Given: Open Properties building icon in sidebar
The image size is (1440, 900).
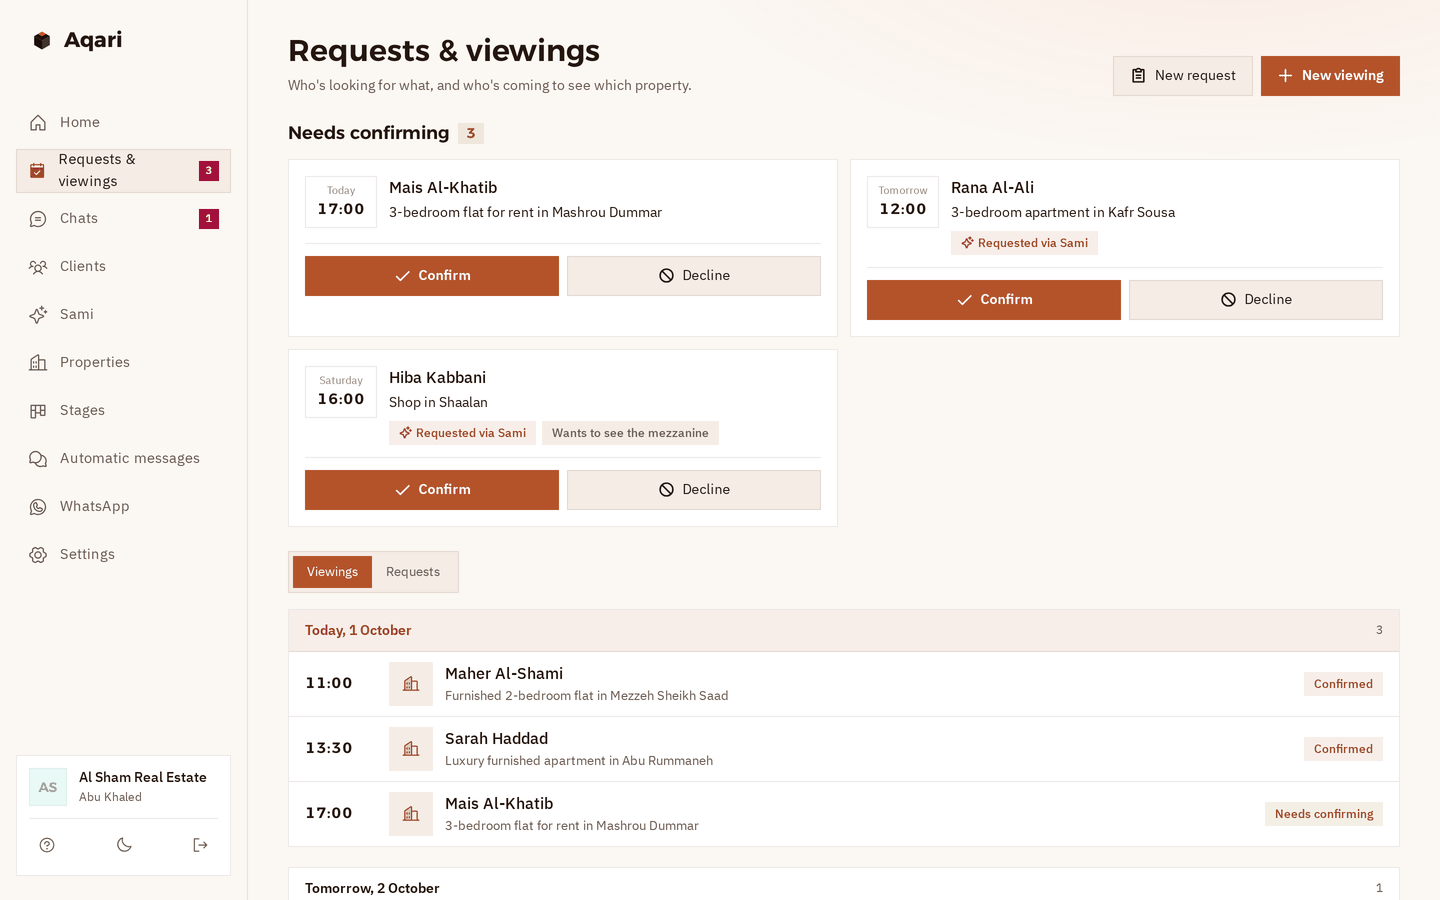Looking at the screenshot, I should 38,363.
